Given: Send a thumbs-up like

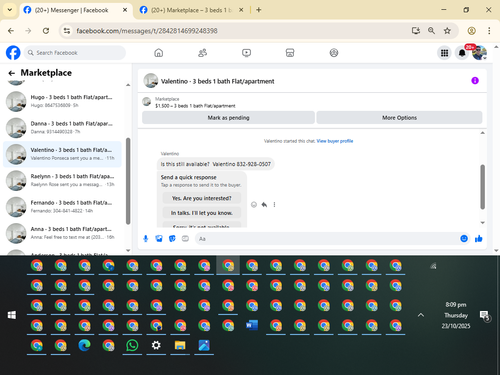Looking at the screenshot, I should (x=479, y=238).
